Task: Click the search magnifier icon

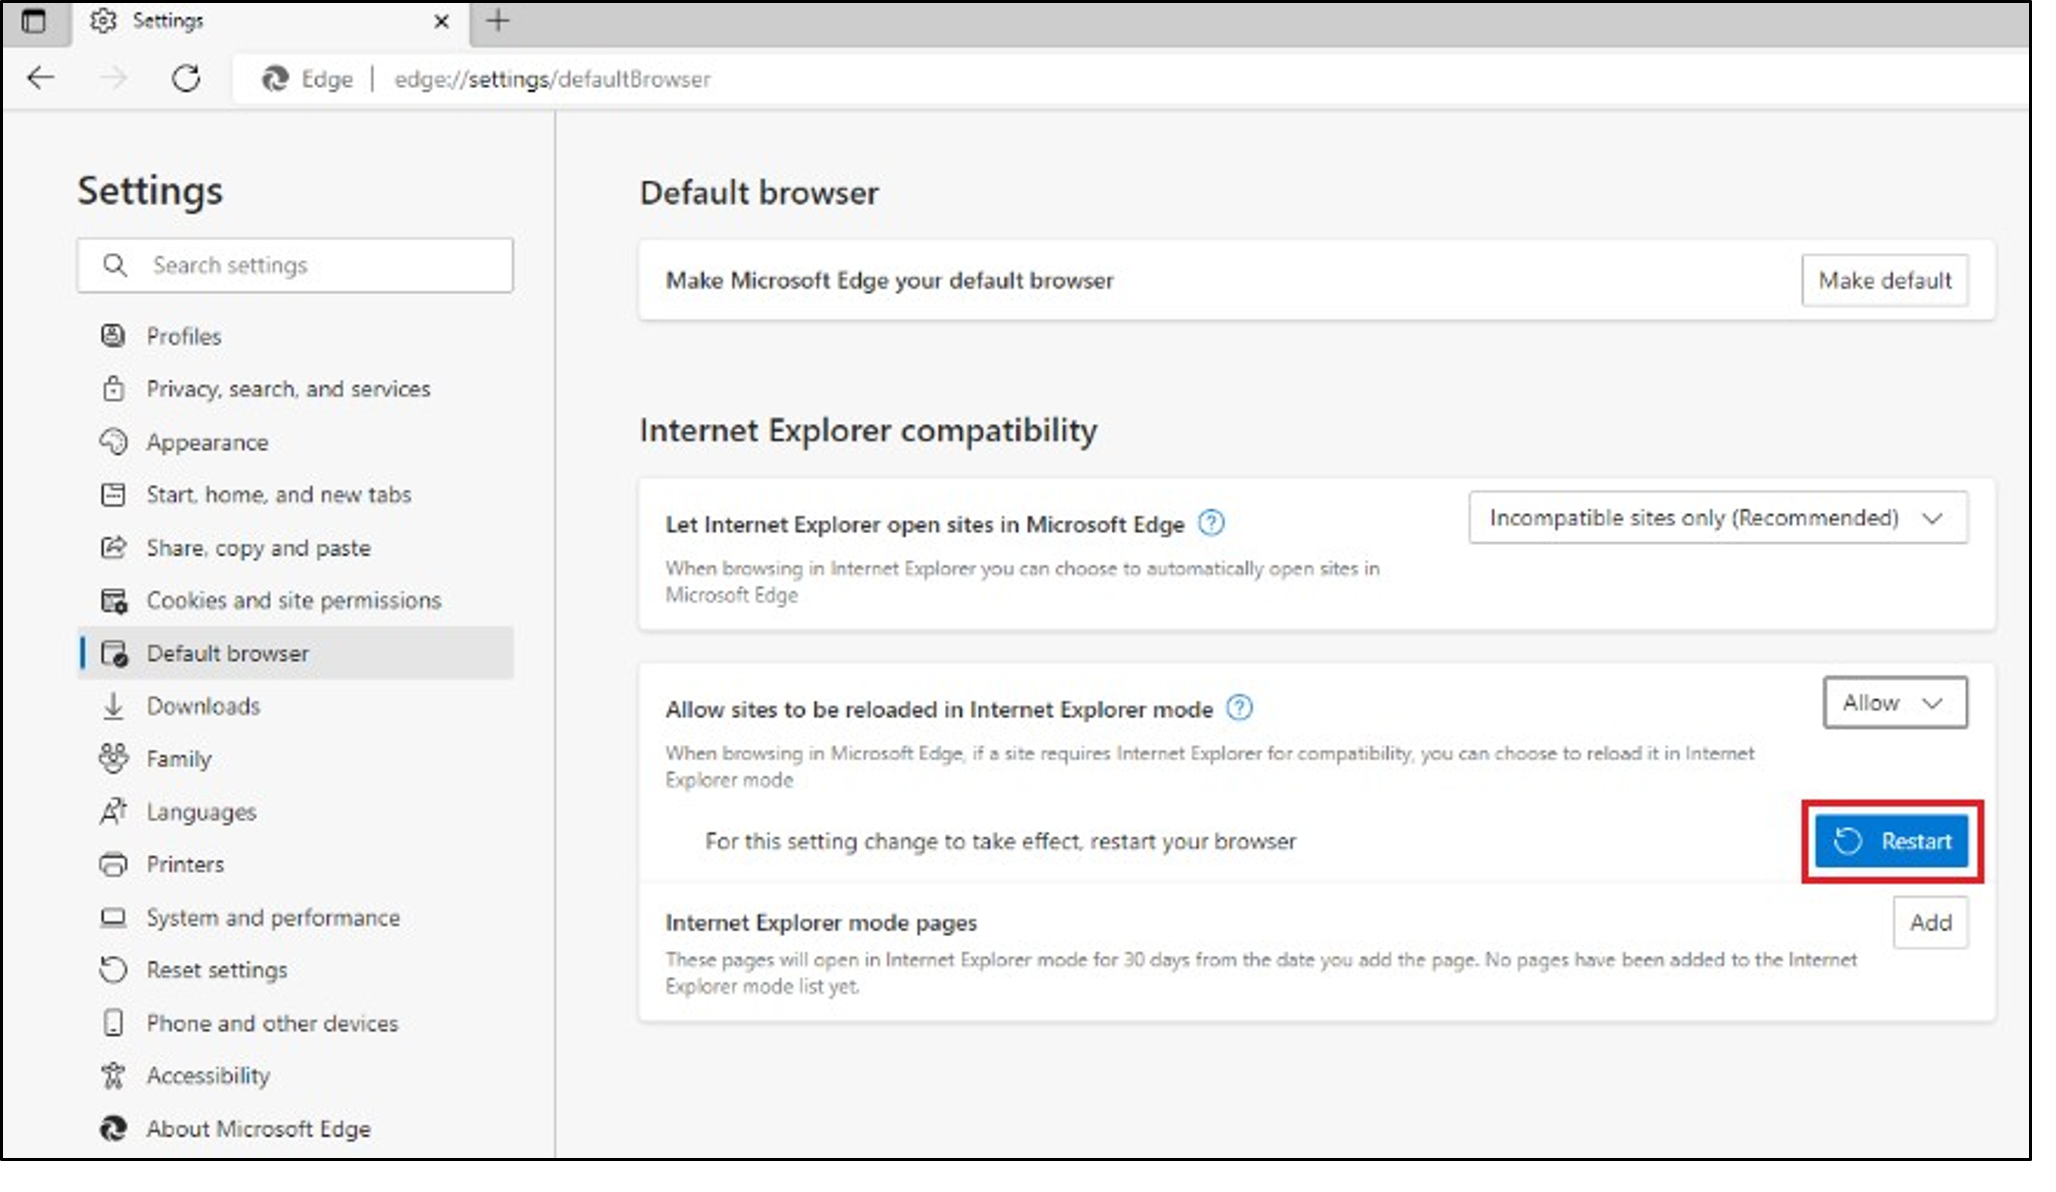Action: tap(115, 265)
